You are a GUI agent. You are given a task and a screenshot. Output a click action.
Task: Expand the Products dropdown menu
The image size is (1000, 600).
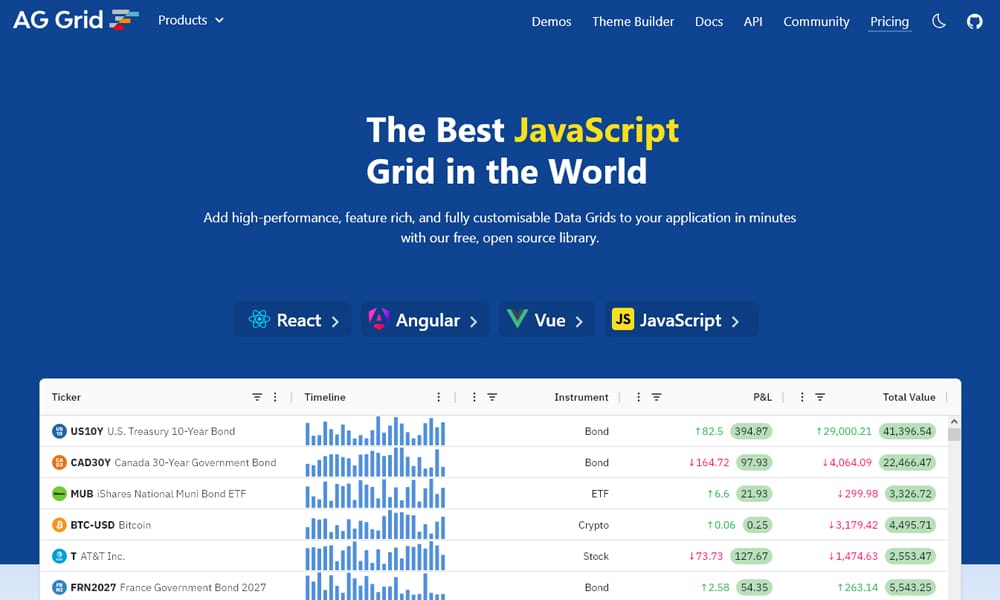click(191, 20)
